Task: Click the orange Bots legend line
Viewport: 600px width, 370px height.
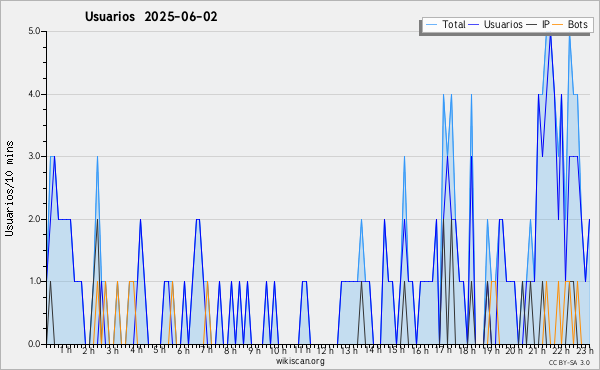Action: click(558, 25)
